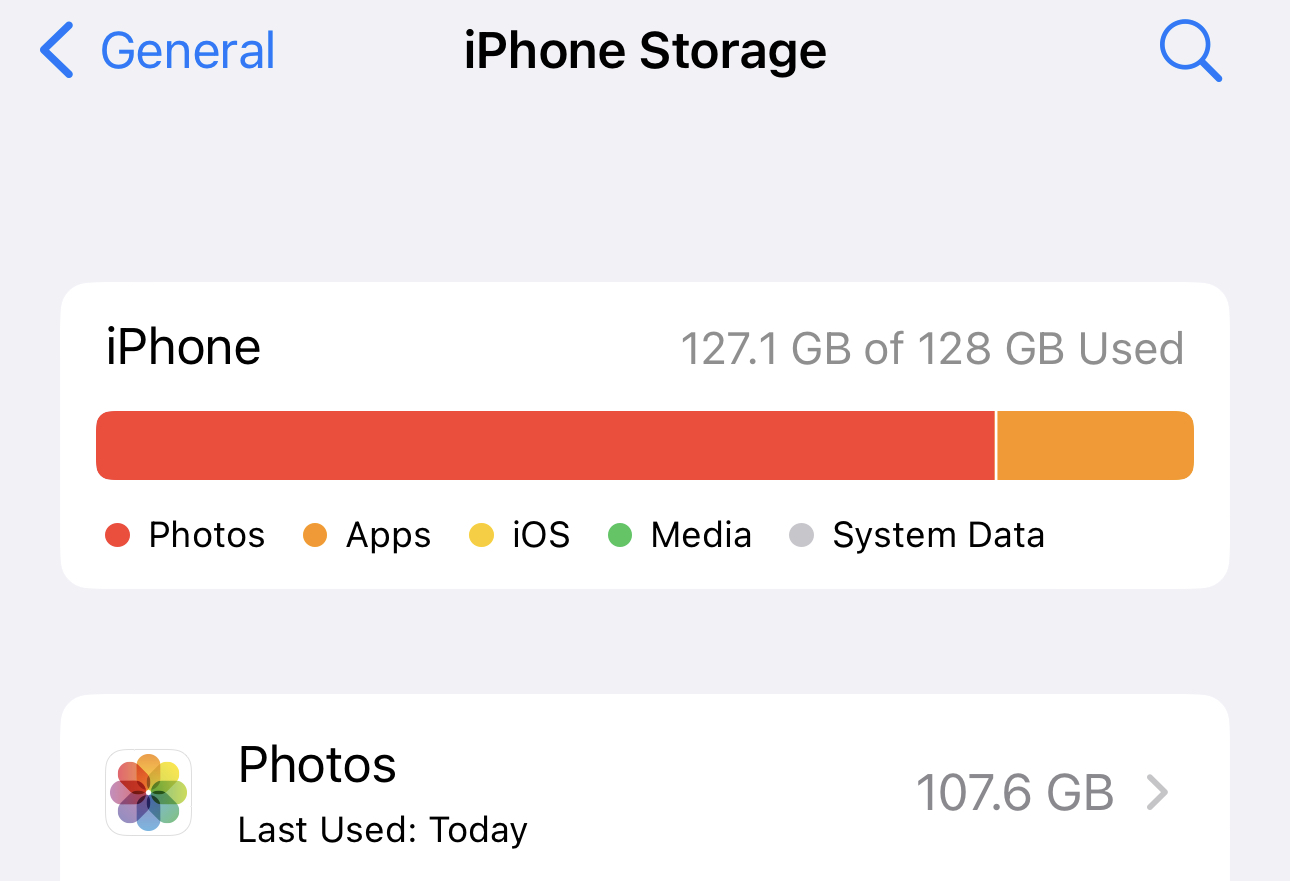Select the red Photos storage bar segment
Image resolution: width=1290 pixels, height=881 pixels.
tap(545, 445)
